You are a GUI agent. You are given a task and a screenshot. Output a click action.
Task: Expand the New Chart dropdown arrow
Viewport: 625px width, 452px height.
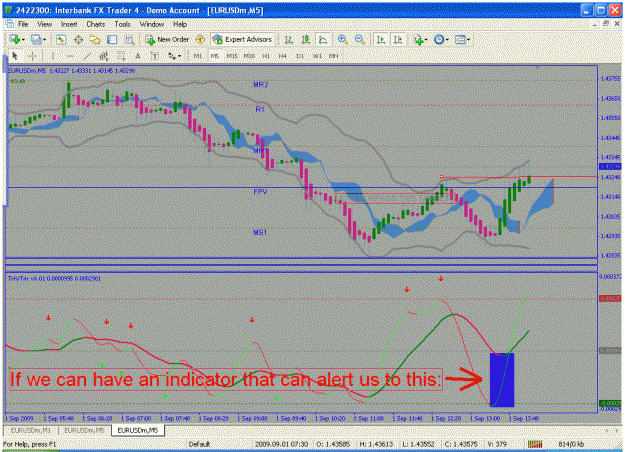coord(23,40)
